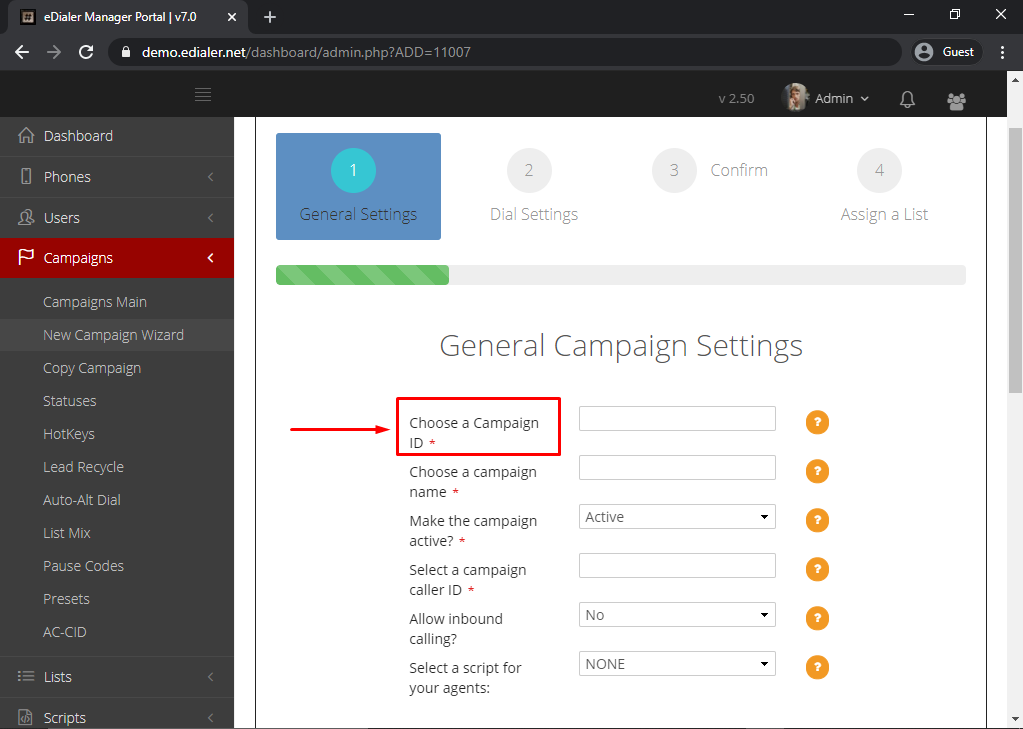Open the Admin user menu
The width and height of the screenshot is (1023, 729).
coord(826,99)
